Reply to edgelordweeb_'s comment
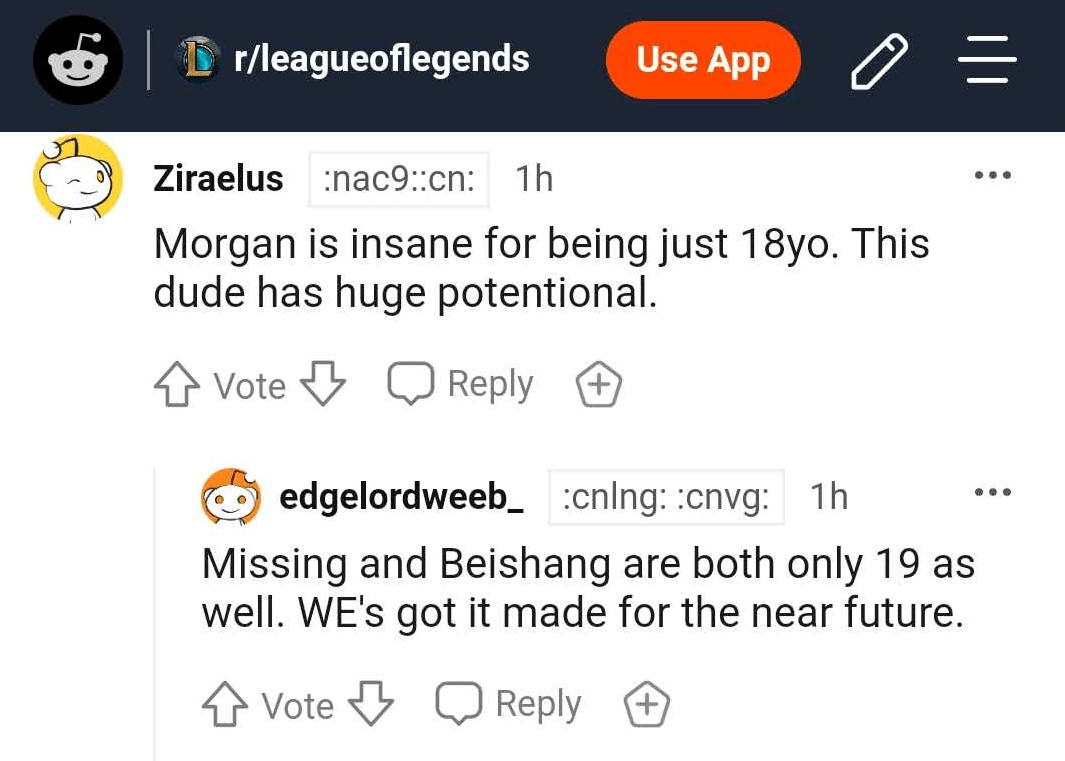 point(509,704)
